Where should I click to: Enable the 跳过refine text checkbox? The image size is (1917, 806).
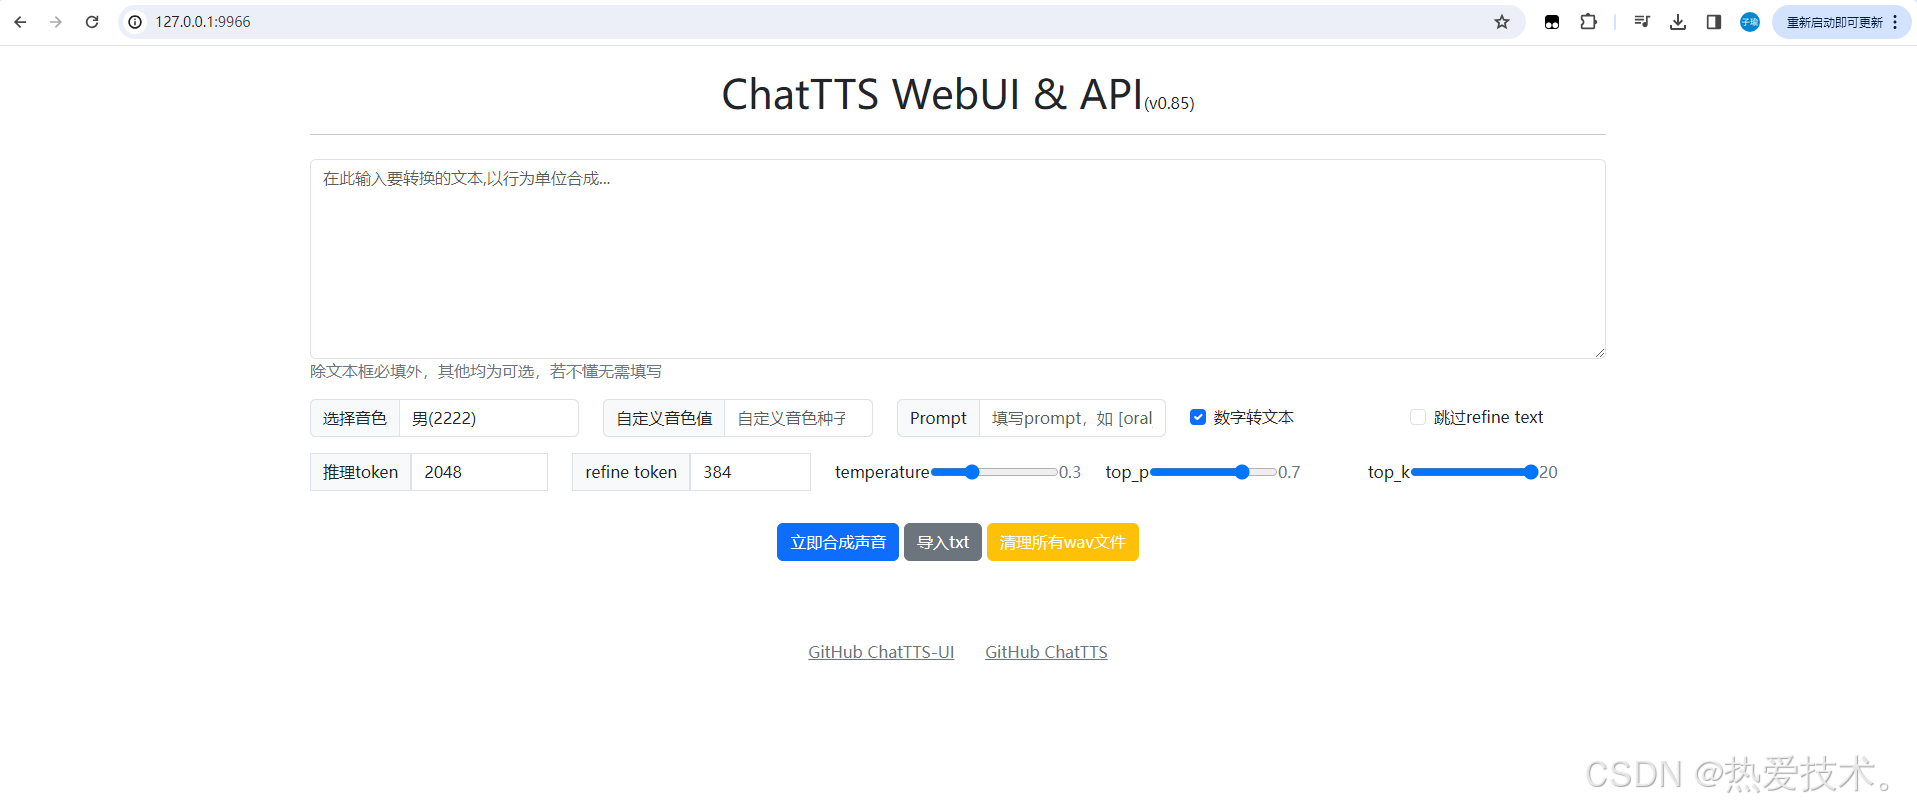point(1418,417)
